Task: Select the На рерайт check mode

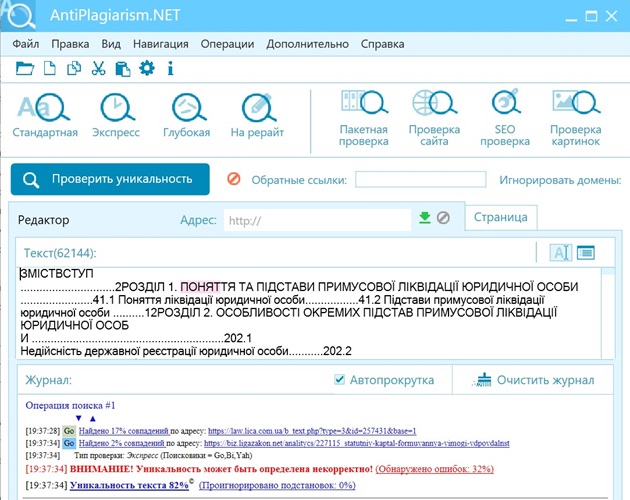Action: click(257, 116)
